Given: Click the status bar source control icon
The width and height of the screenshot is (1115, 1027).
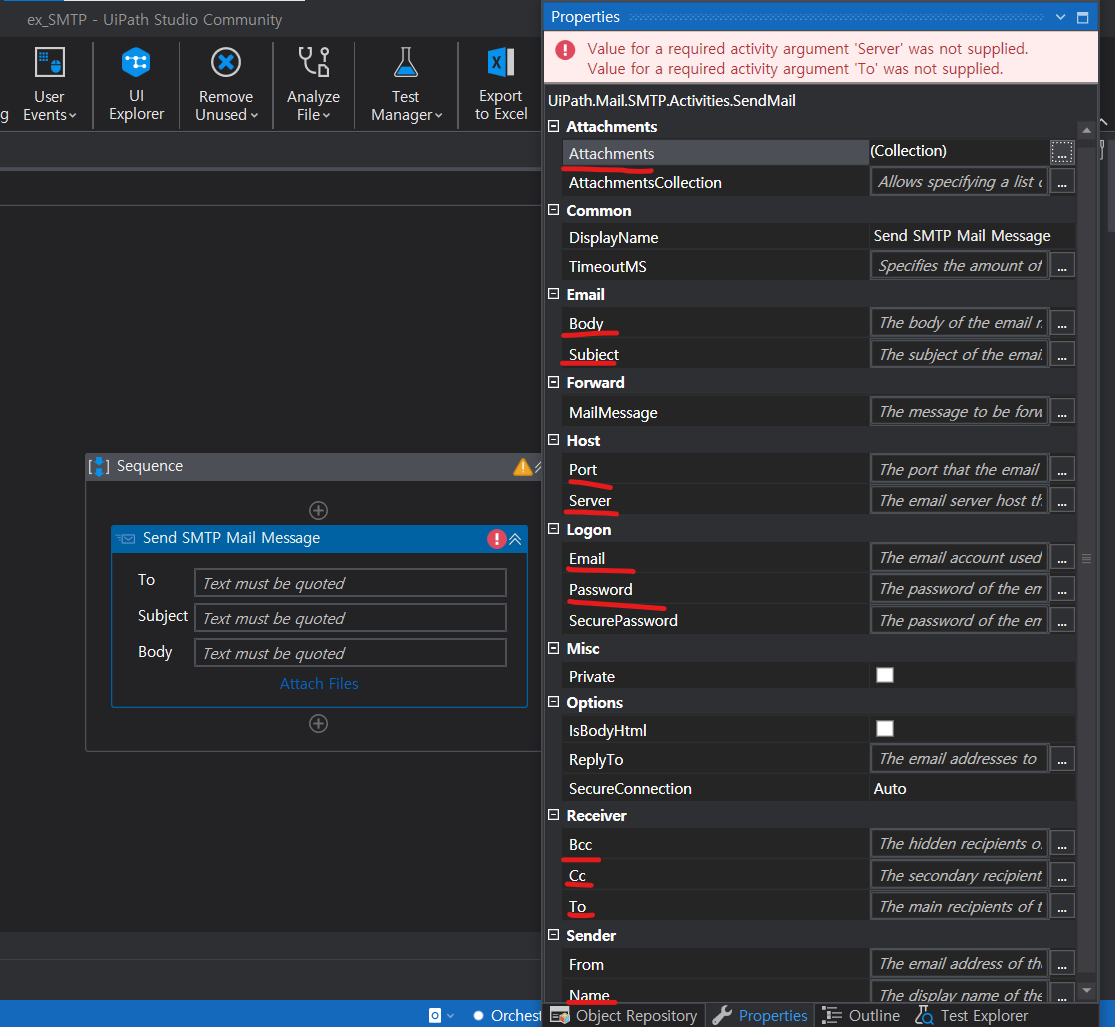Looking at the screenshot, I should 435,1016.
